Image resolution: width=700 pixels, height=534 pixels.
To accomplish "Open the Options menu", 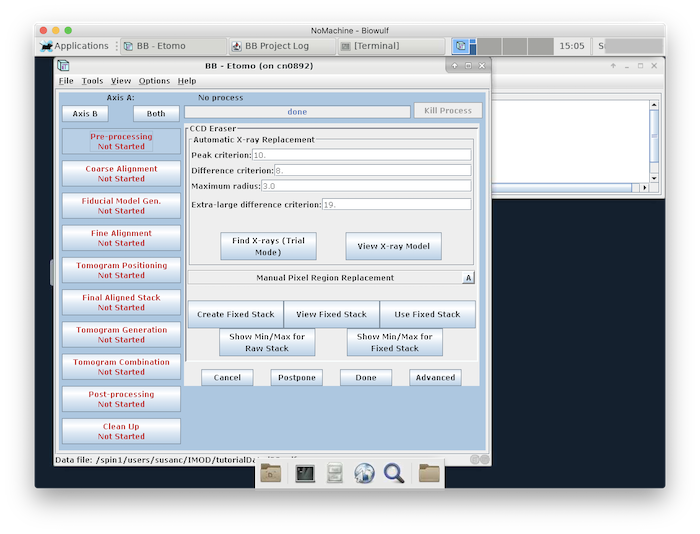I will (154, 81).
